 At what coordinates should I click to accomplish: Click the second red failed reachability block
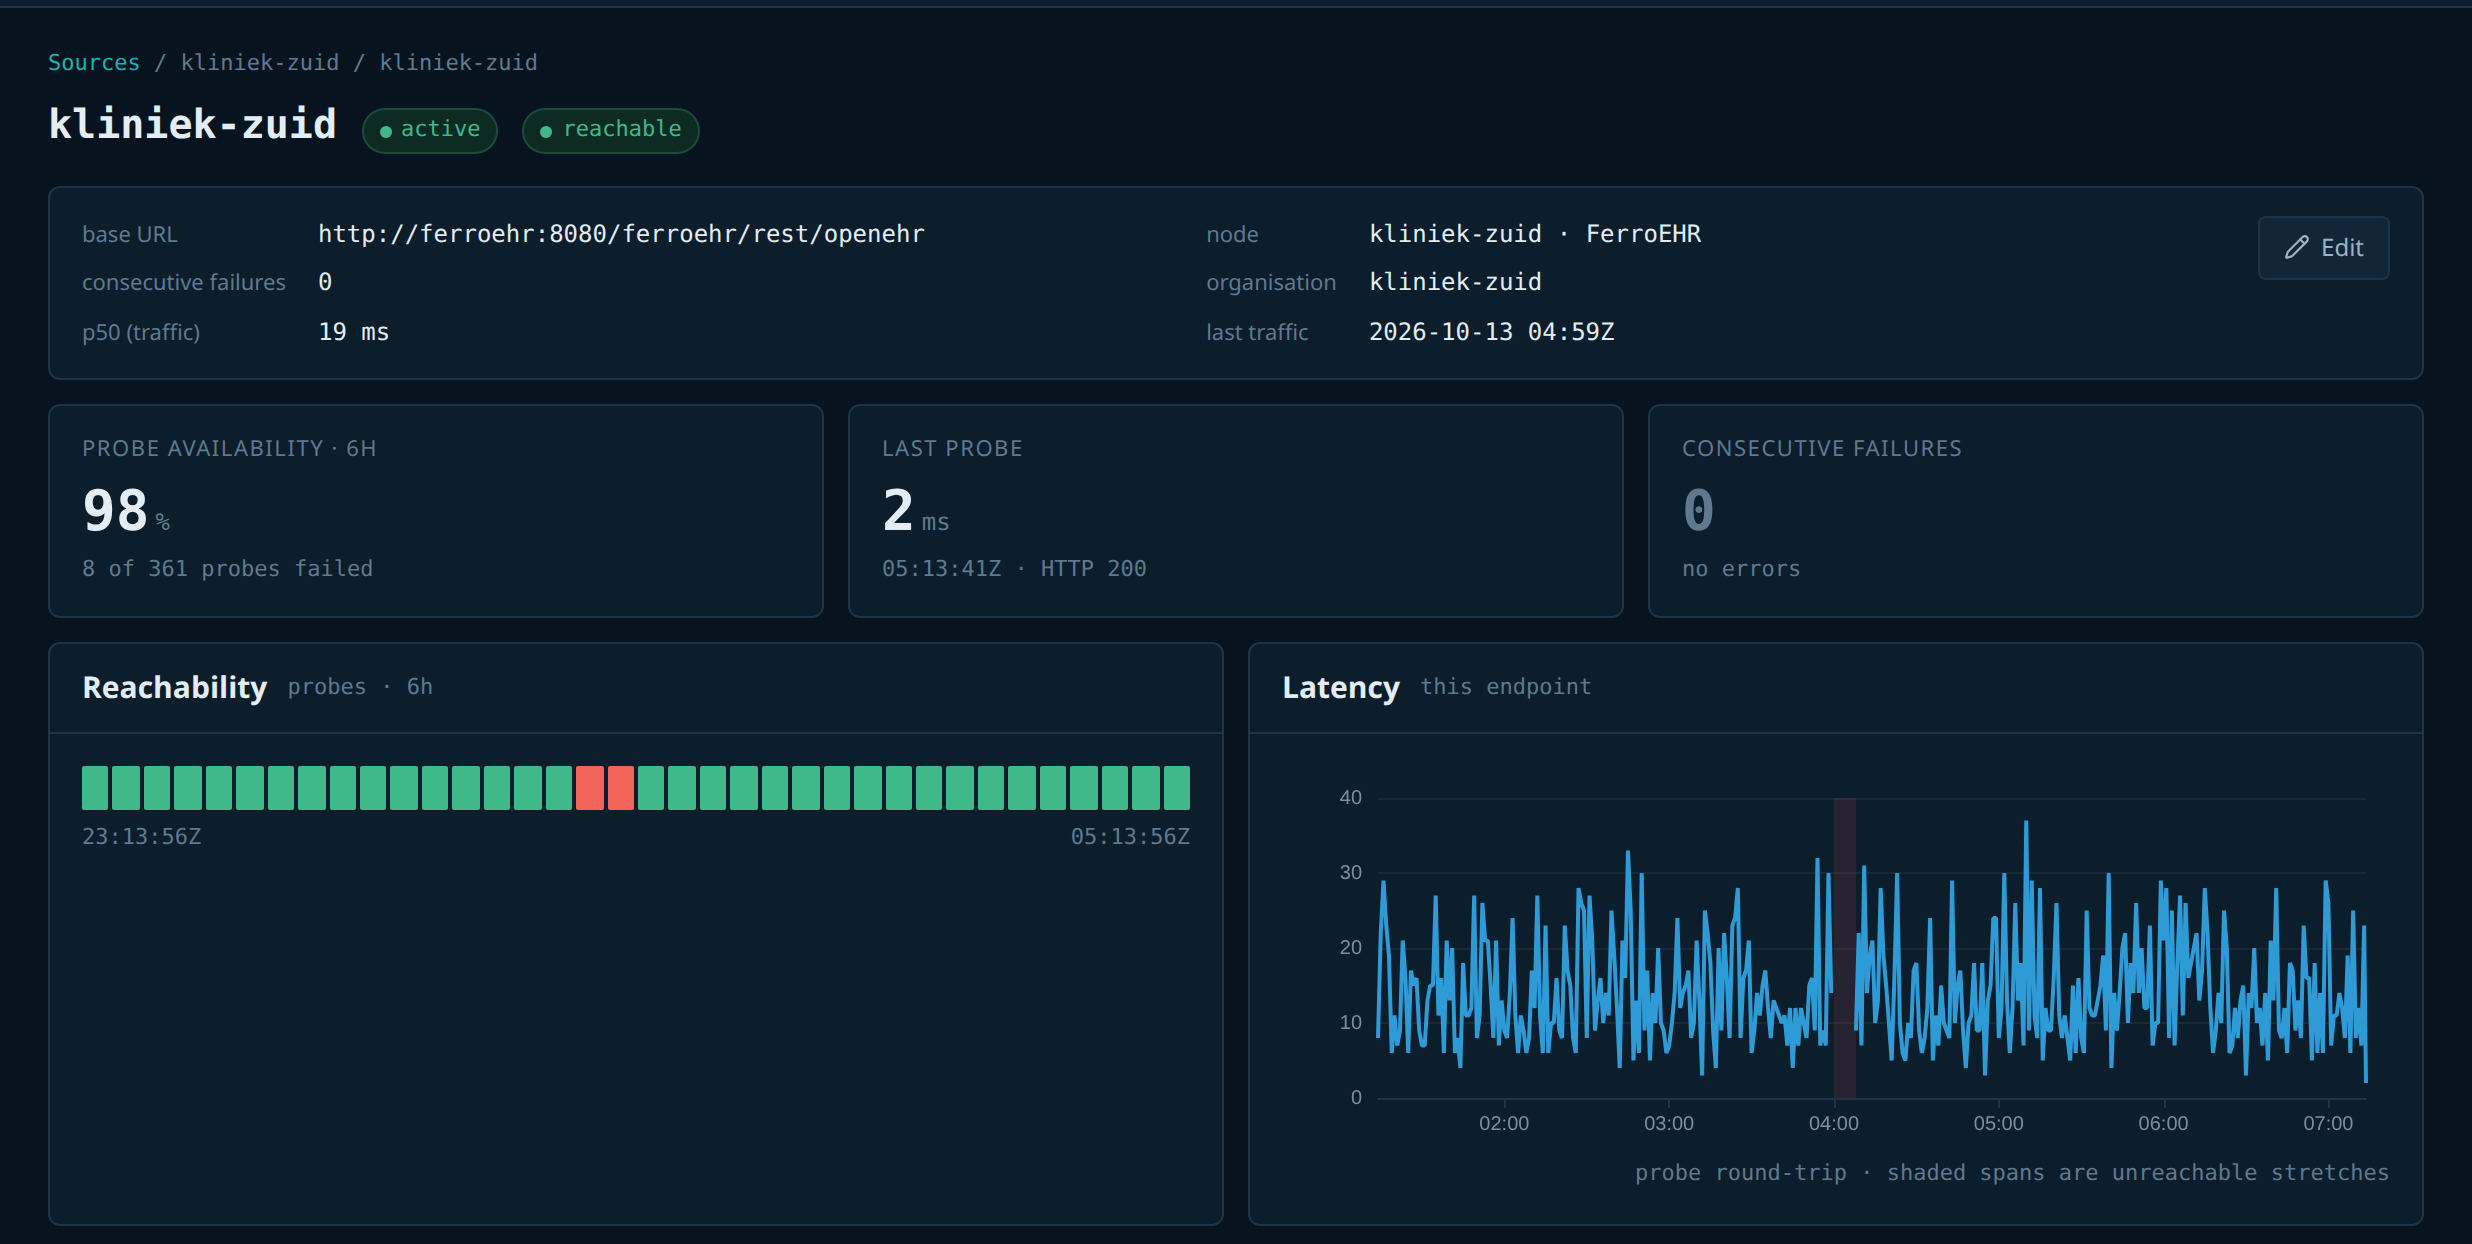point(621,788)
